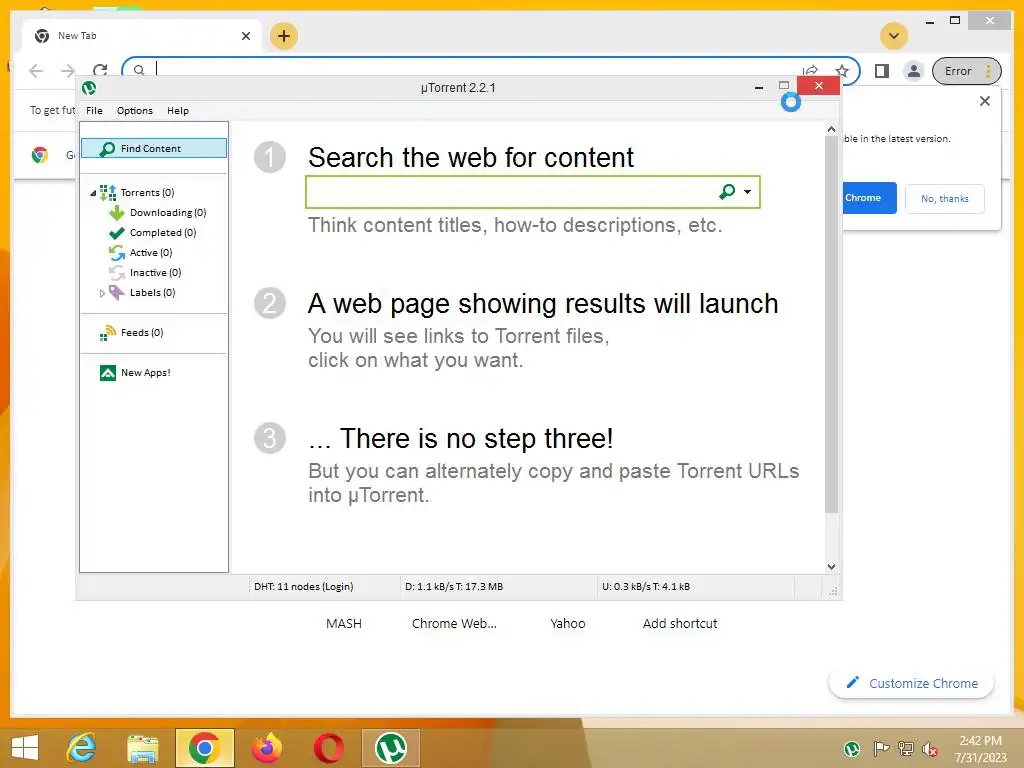Image resolution: width=1024 pixels, height=768 pixels.
Task: Click the Torrents (0) tree icon
Action: pyautogui.click(x=108, y=193)
